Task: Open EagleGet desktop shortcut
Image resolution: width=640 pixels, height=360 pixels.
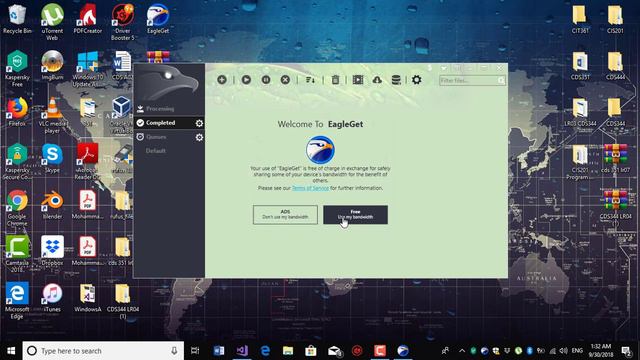Action: [158, 19]
